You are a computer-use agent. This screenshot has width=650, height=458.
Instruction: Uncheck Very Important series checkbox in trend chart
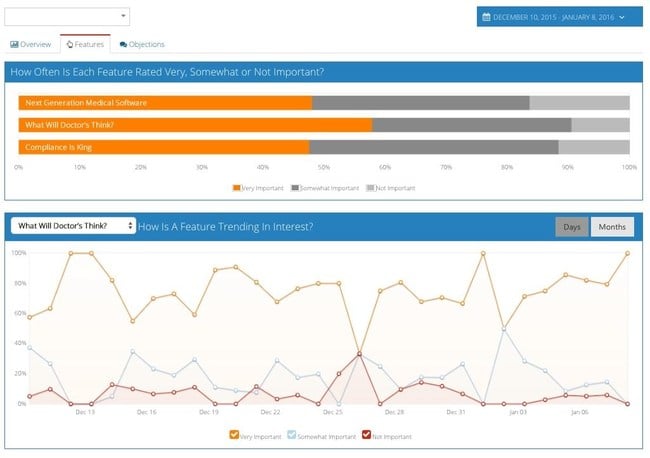234,435
